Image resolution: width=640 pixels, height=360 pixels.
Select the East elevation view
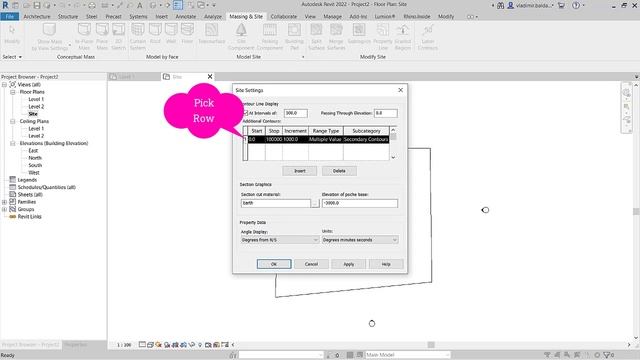[33, 151]
